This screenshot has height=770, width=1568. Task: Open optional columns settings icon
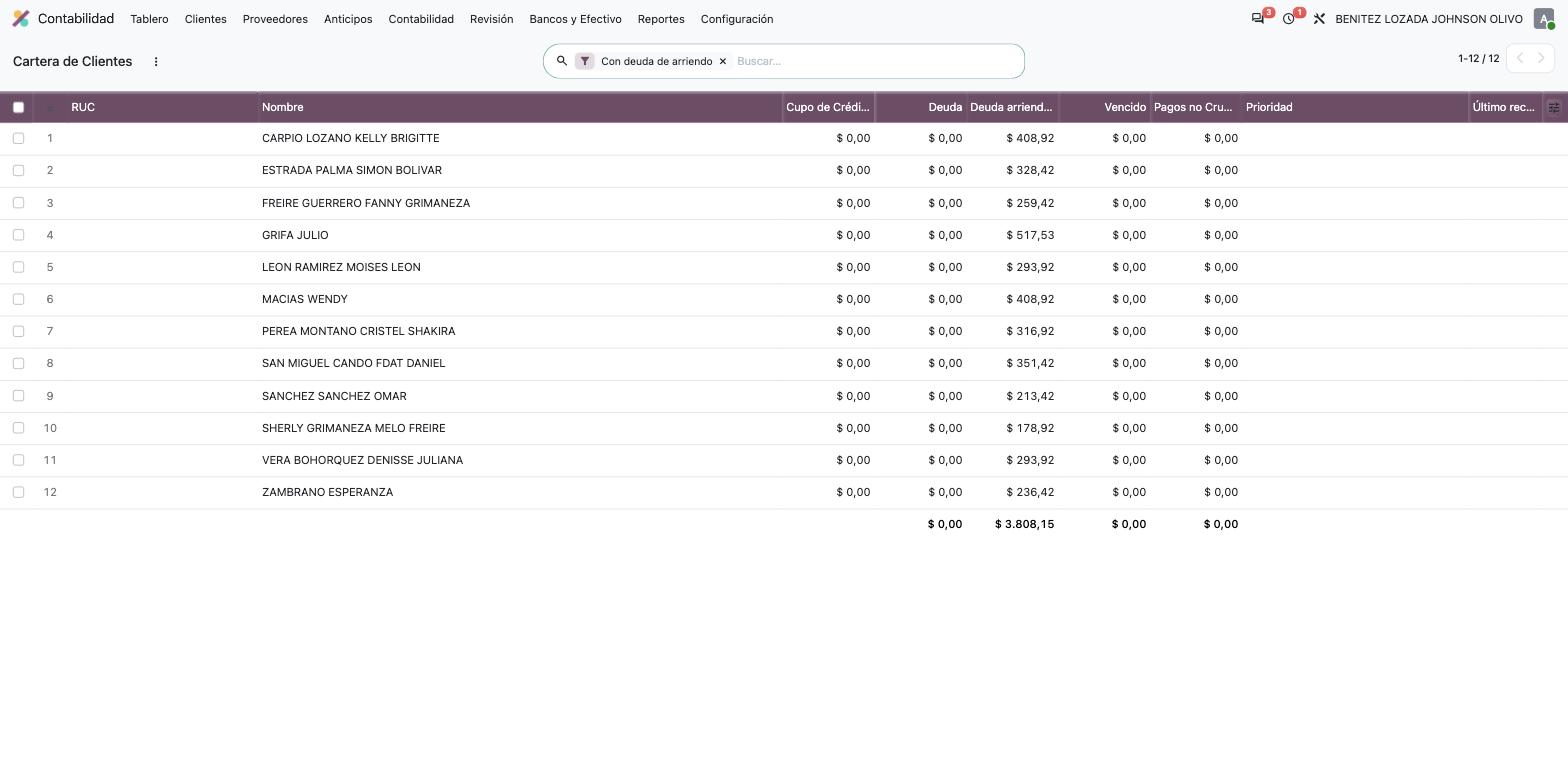point(1554,107)
